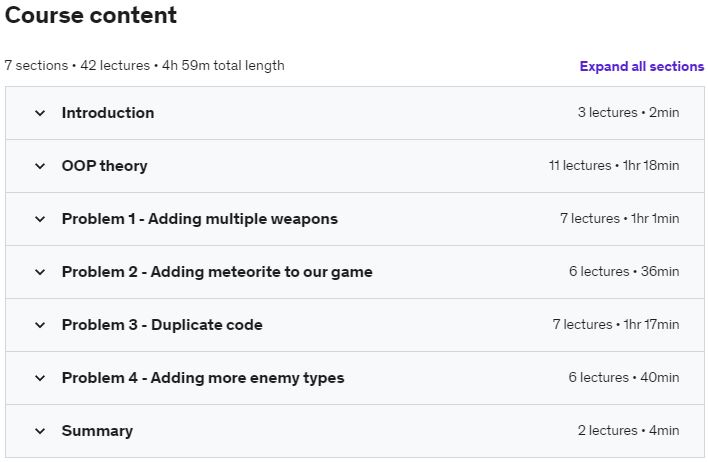Viewport: 708px width, 462px height.
Task: Select the OOP theory section title
Action: [104, 166]
